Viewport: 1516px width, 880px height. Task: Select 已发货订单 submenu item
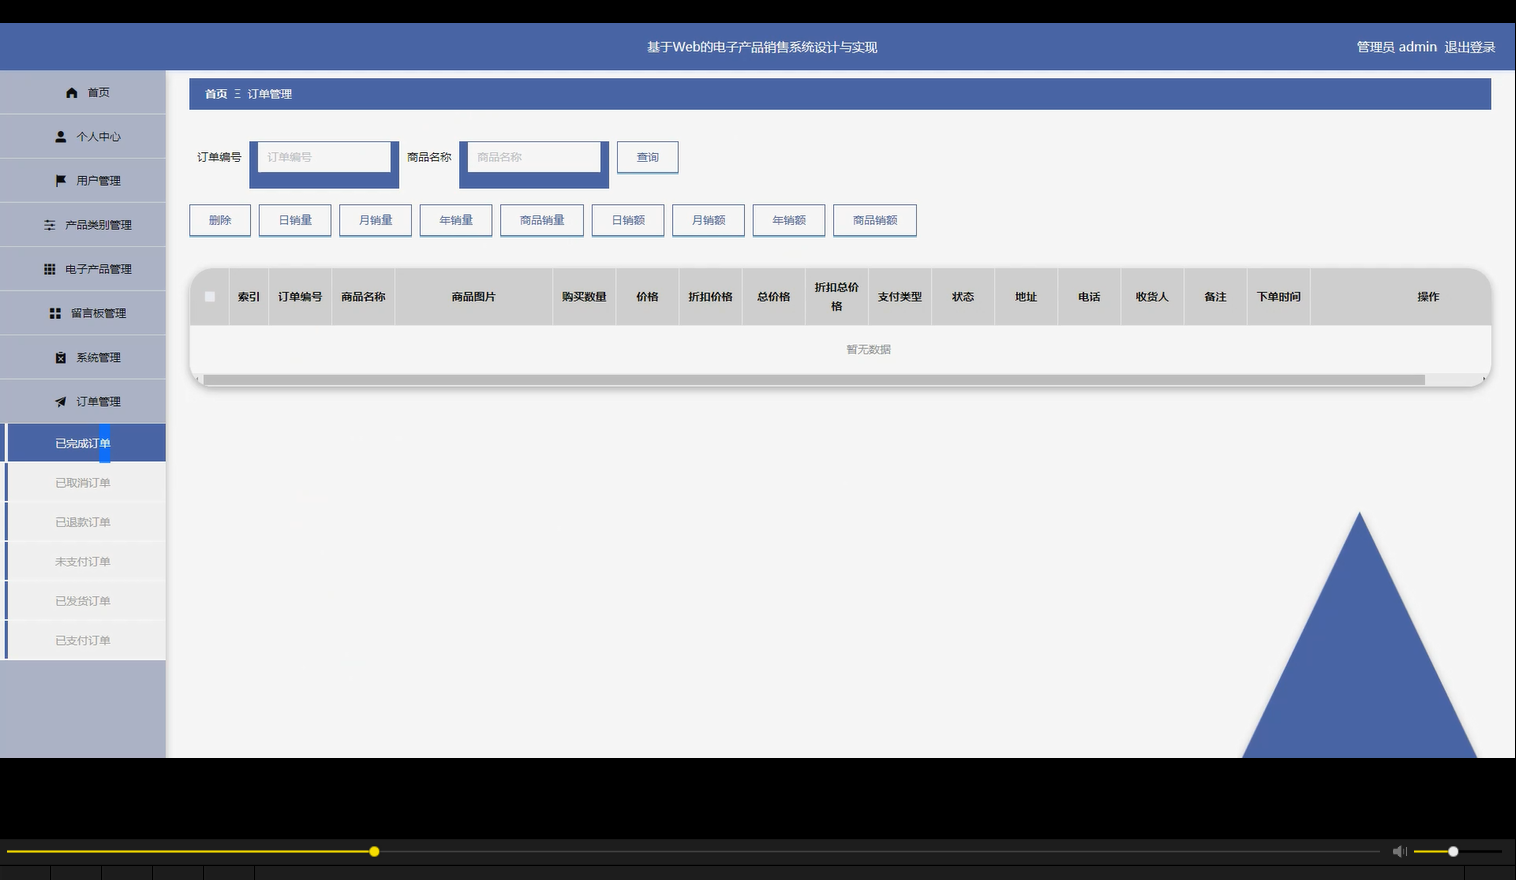pos(85,601)
